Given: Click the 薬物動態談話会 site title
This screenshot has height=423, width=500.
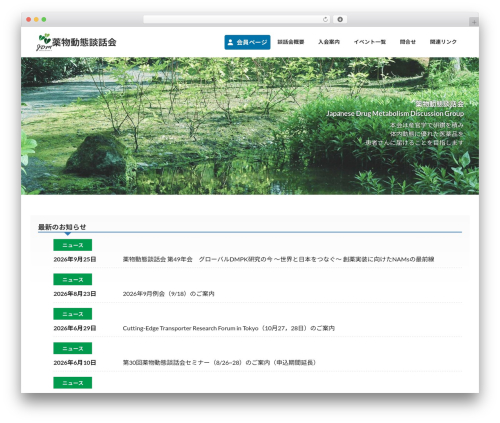Looking at the screenshot, I should [84, 42].
